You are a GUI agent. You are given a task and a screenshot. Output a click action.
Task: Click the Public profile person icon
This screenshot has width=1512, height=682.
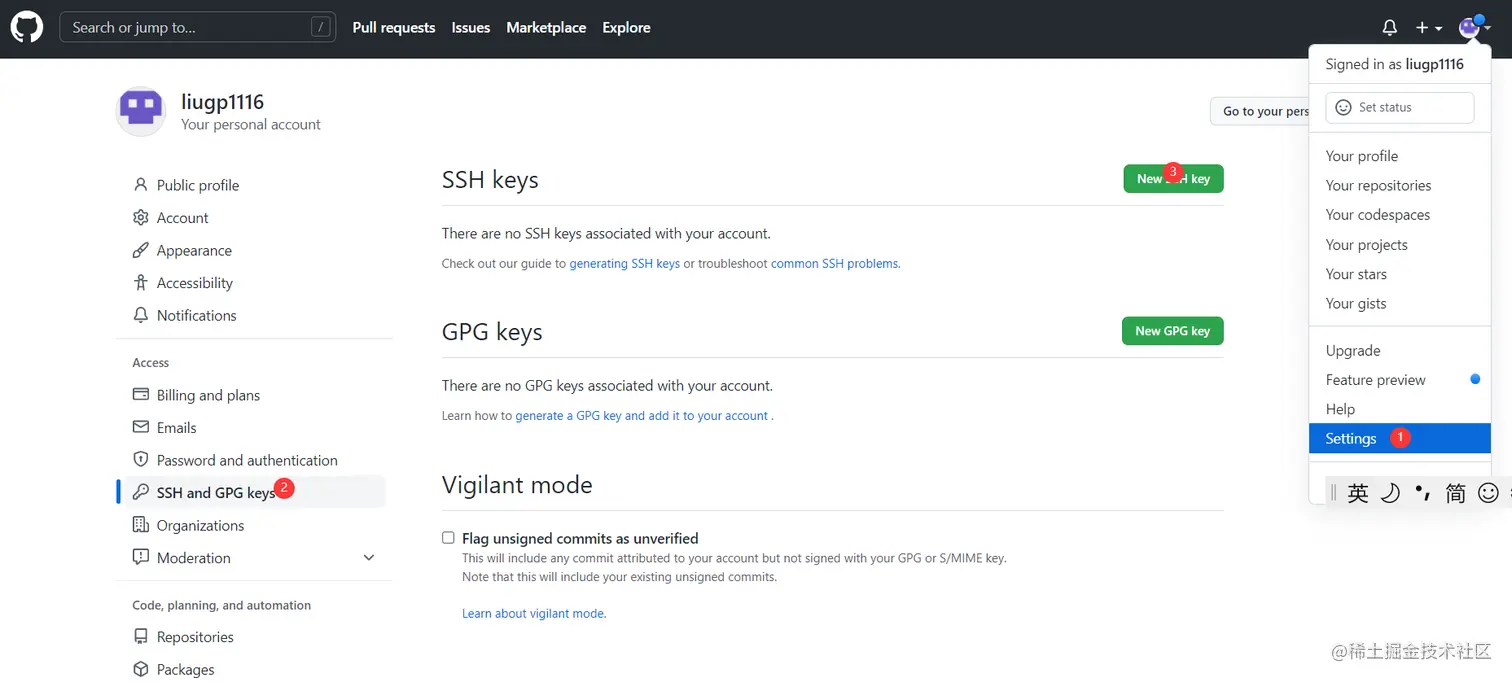coord(141,185)
